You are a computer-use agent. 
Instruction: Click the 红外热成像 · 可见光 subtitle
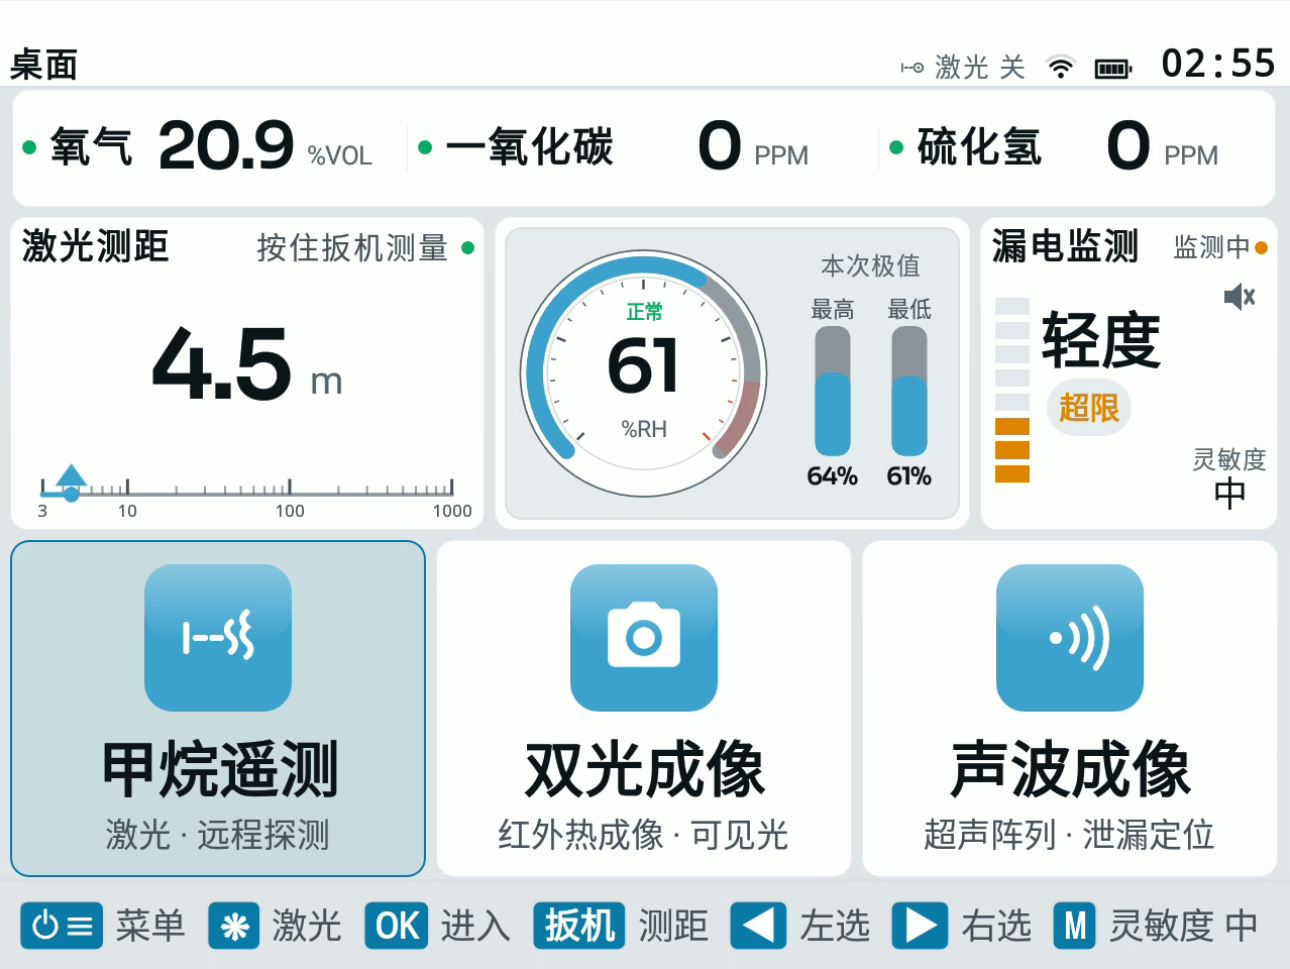644,834
